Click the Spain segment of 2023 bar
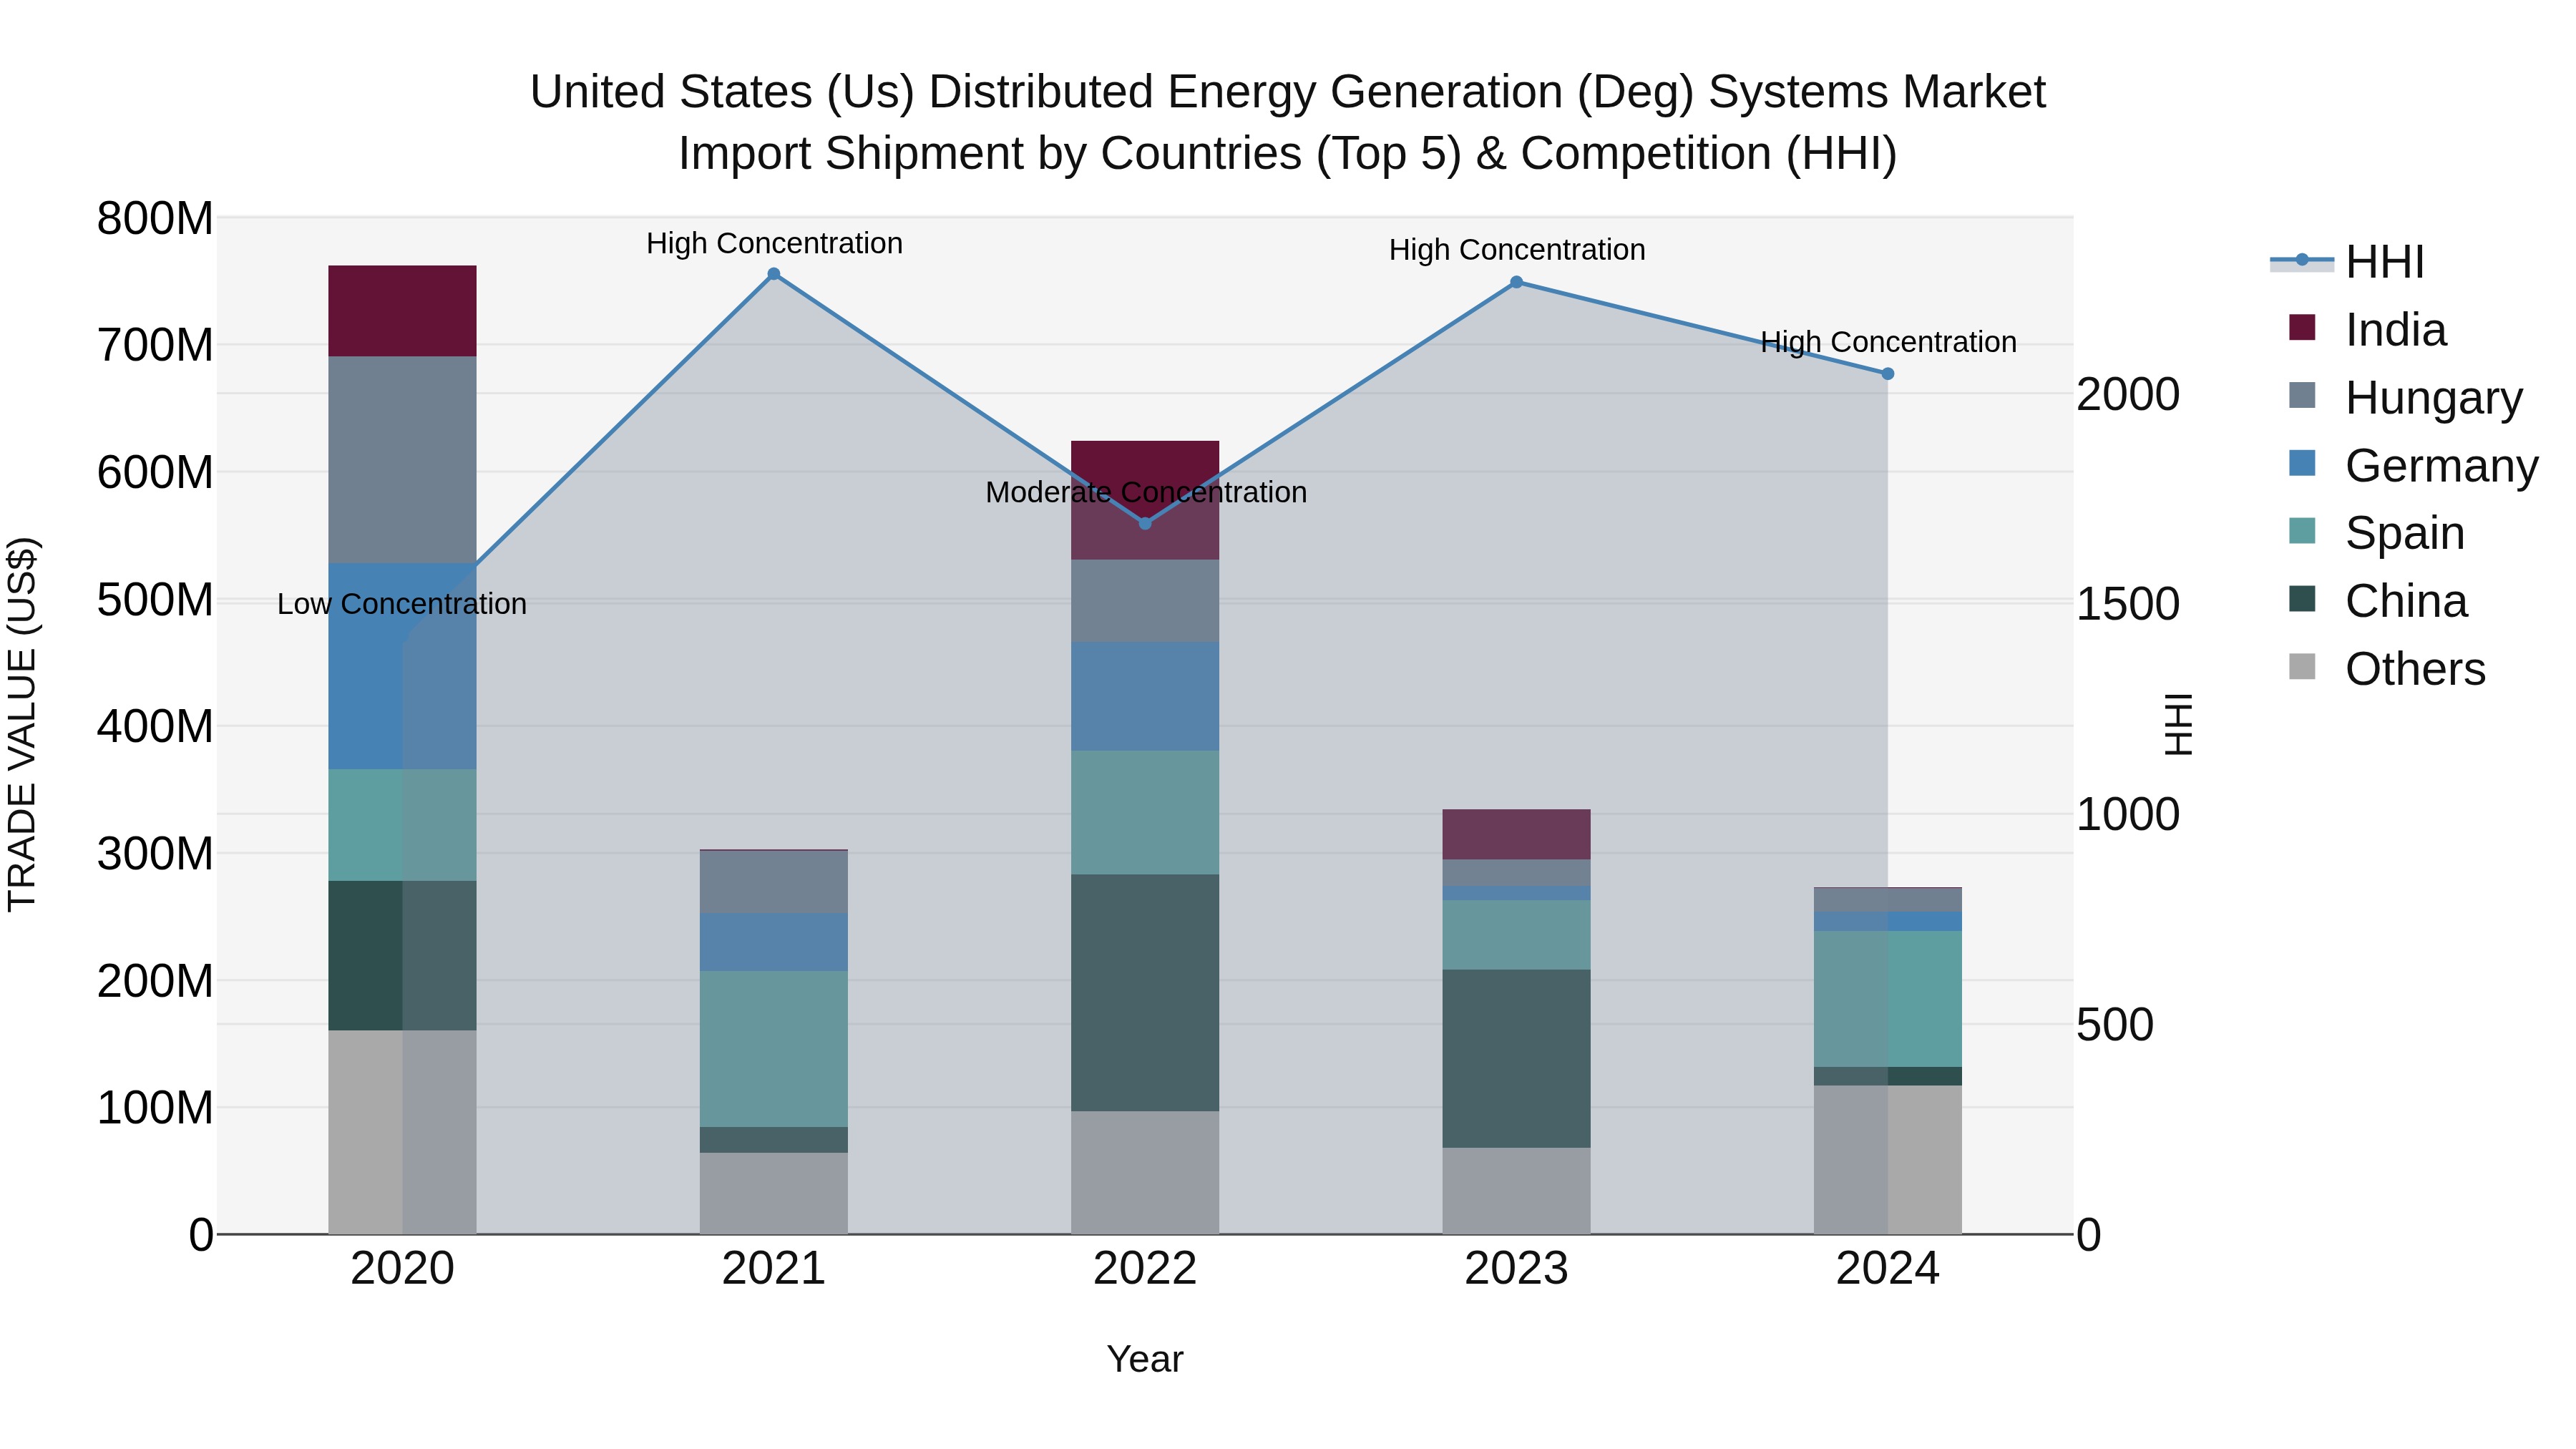2576x1449 pixels. pos(1516,935)
